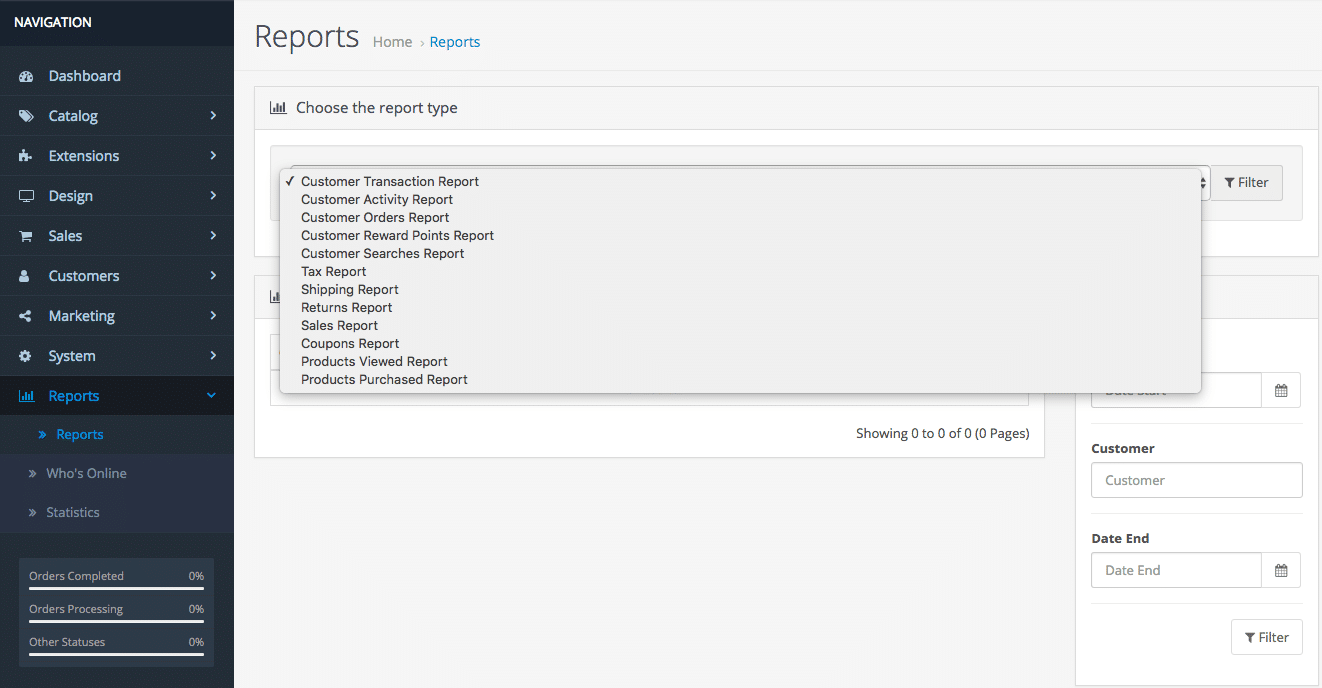Click the Reports breadcrumb link
The height and width of the screenshot is (688, 1322).
pyautogui.click(x=455, y=42)
